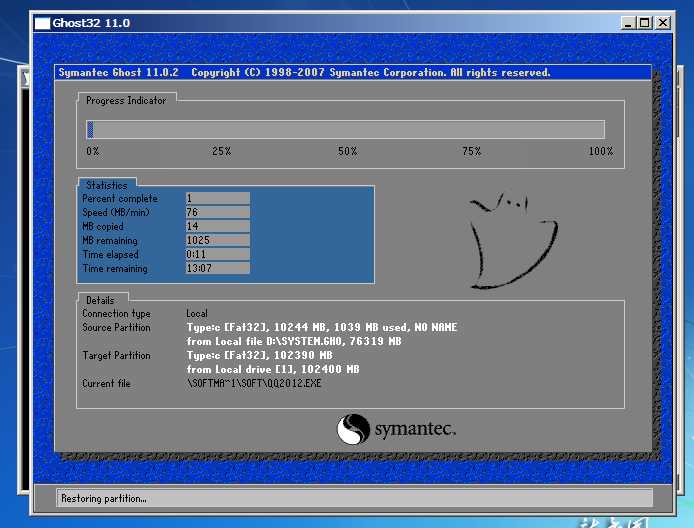
Task: Click the 25% progress marker
Action: click(221, 151)
